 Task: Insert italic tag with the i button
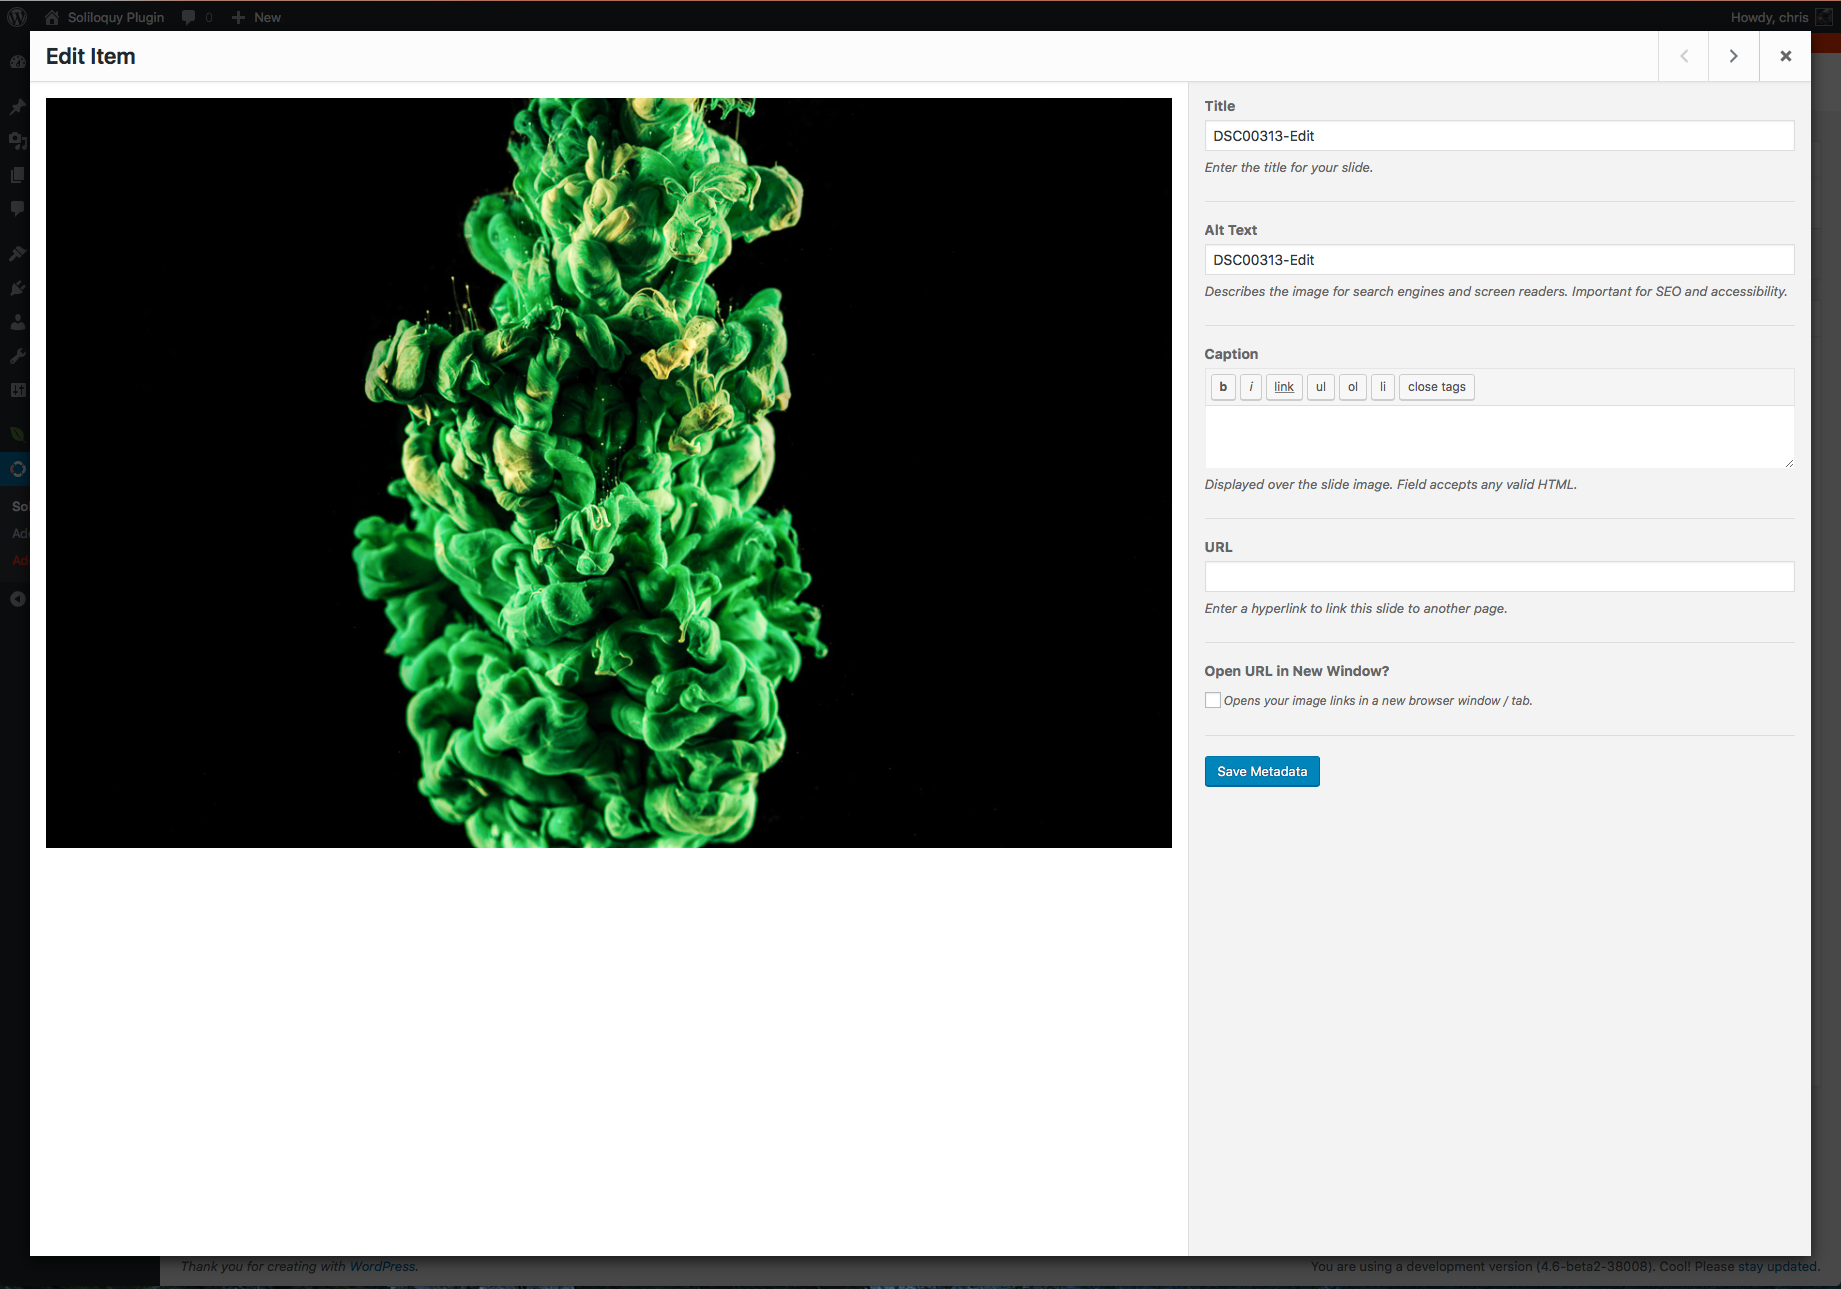point(1251,387)
